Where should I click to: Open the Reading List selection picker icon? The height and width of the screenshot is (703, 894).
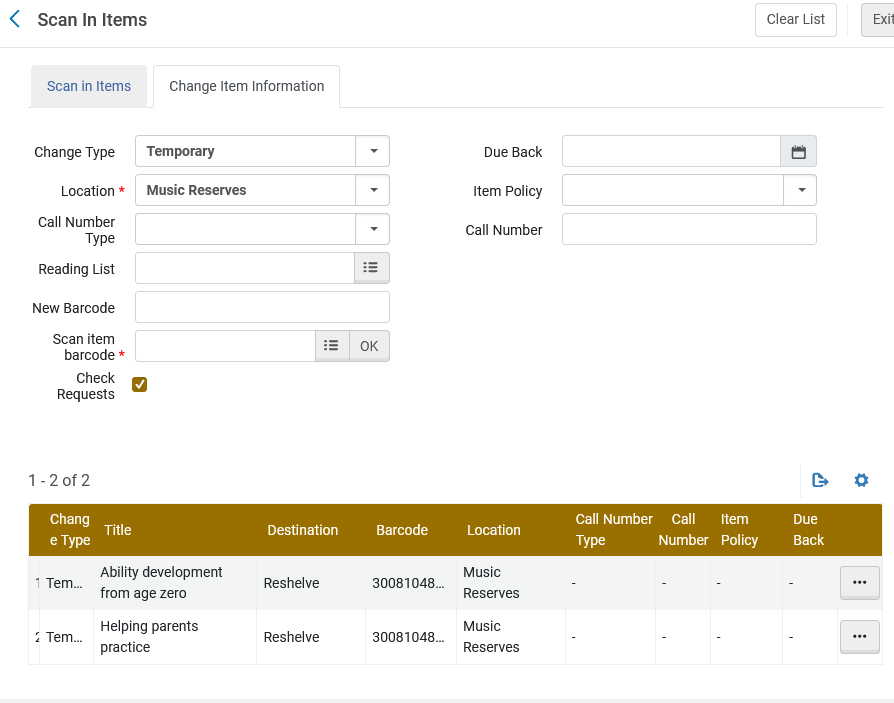coord(371,267)
